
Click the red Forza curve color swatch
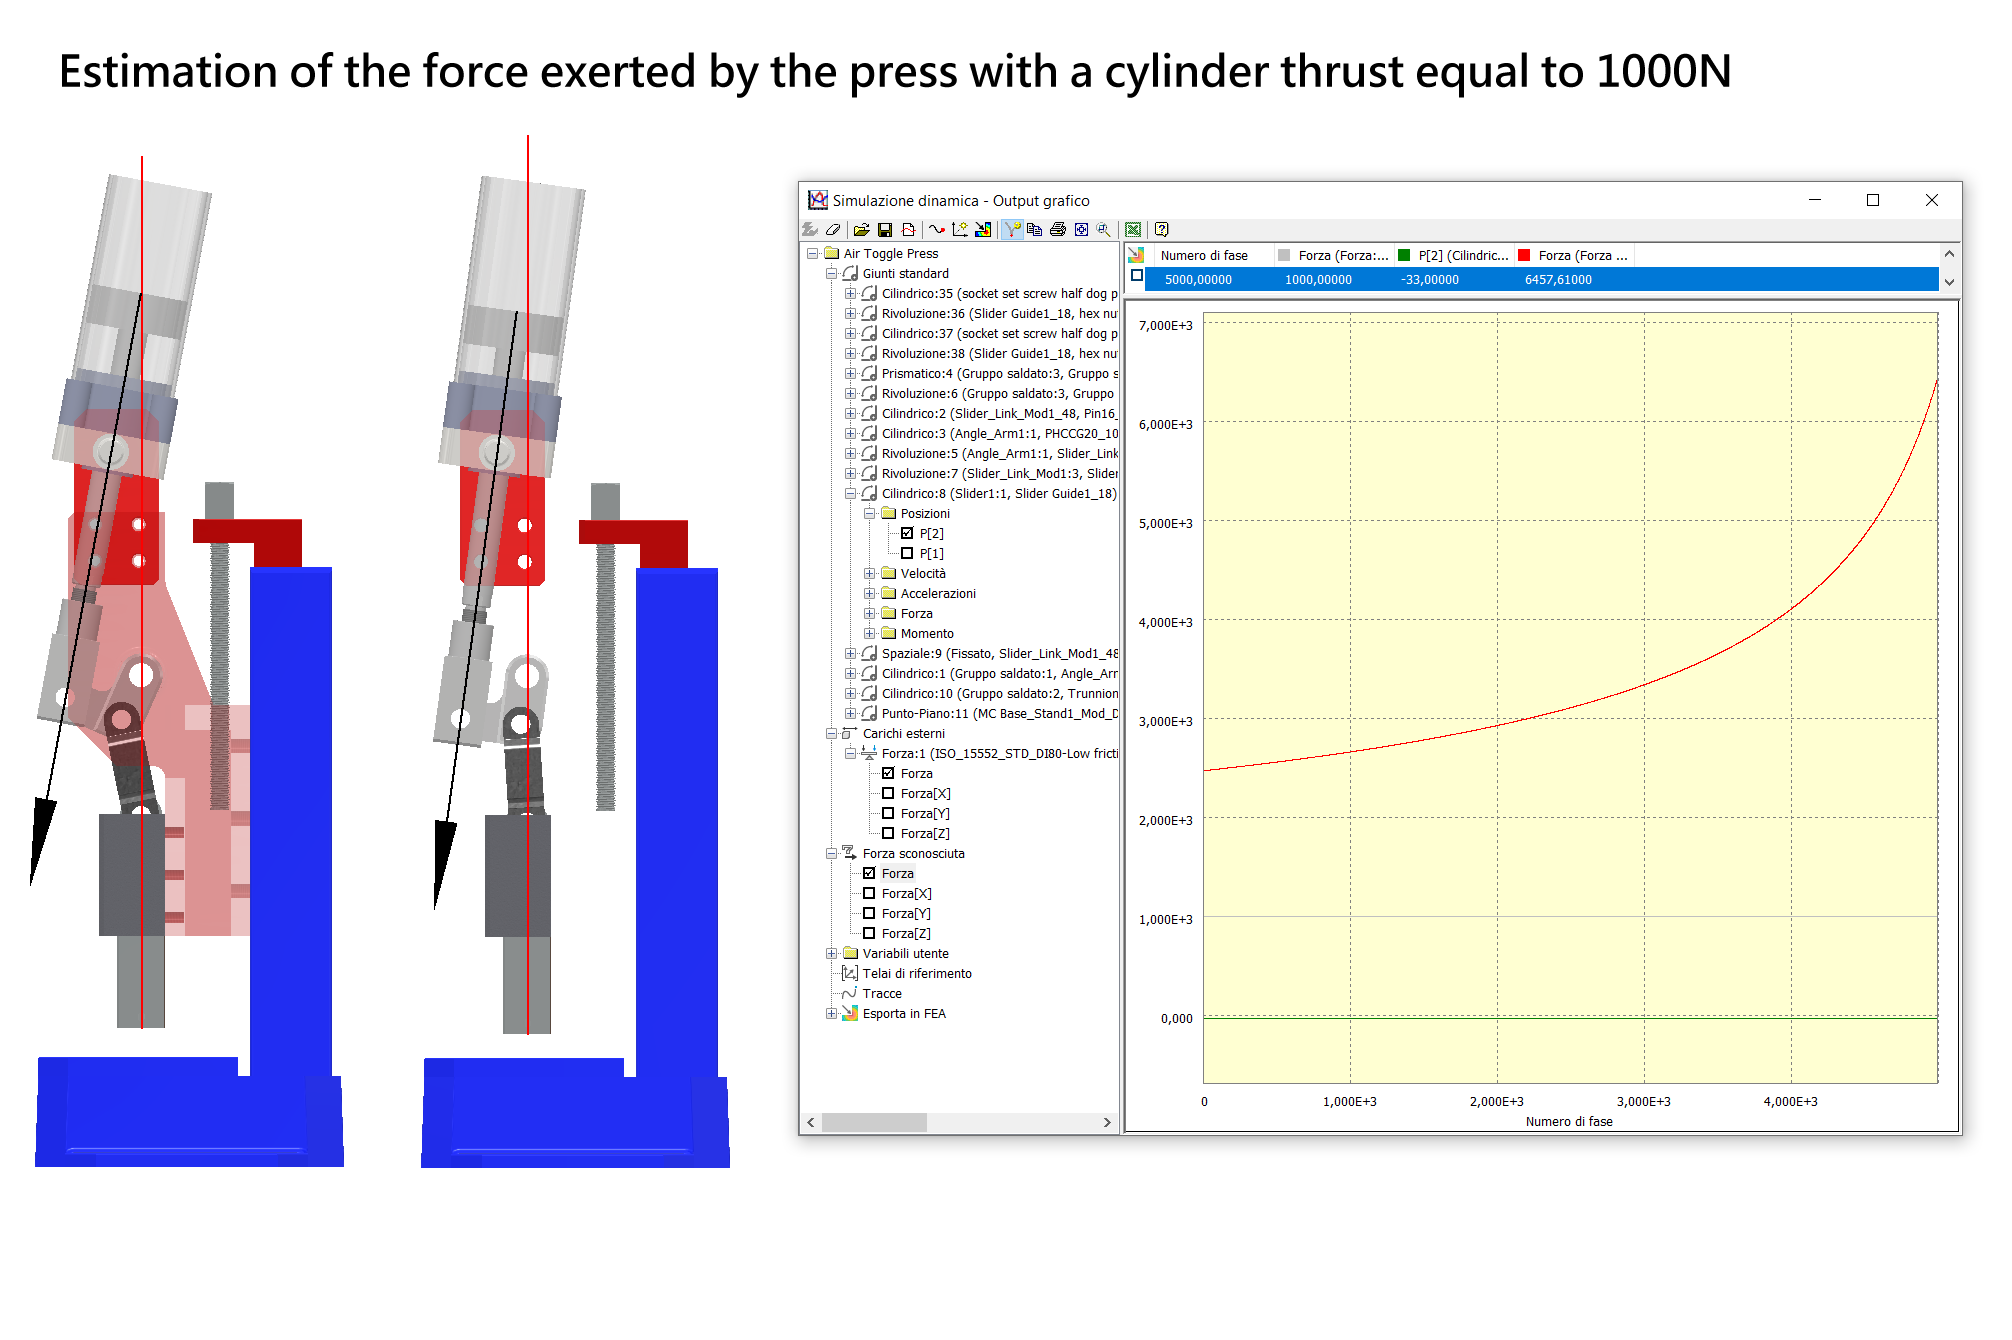[x=1524, y=255]
